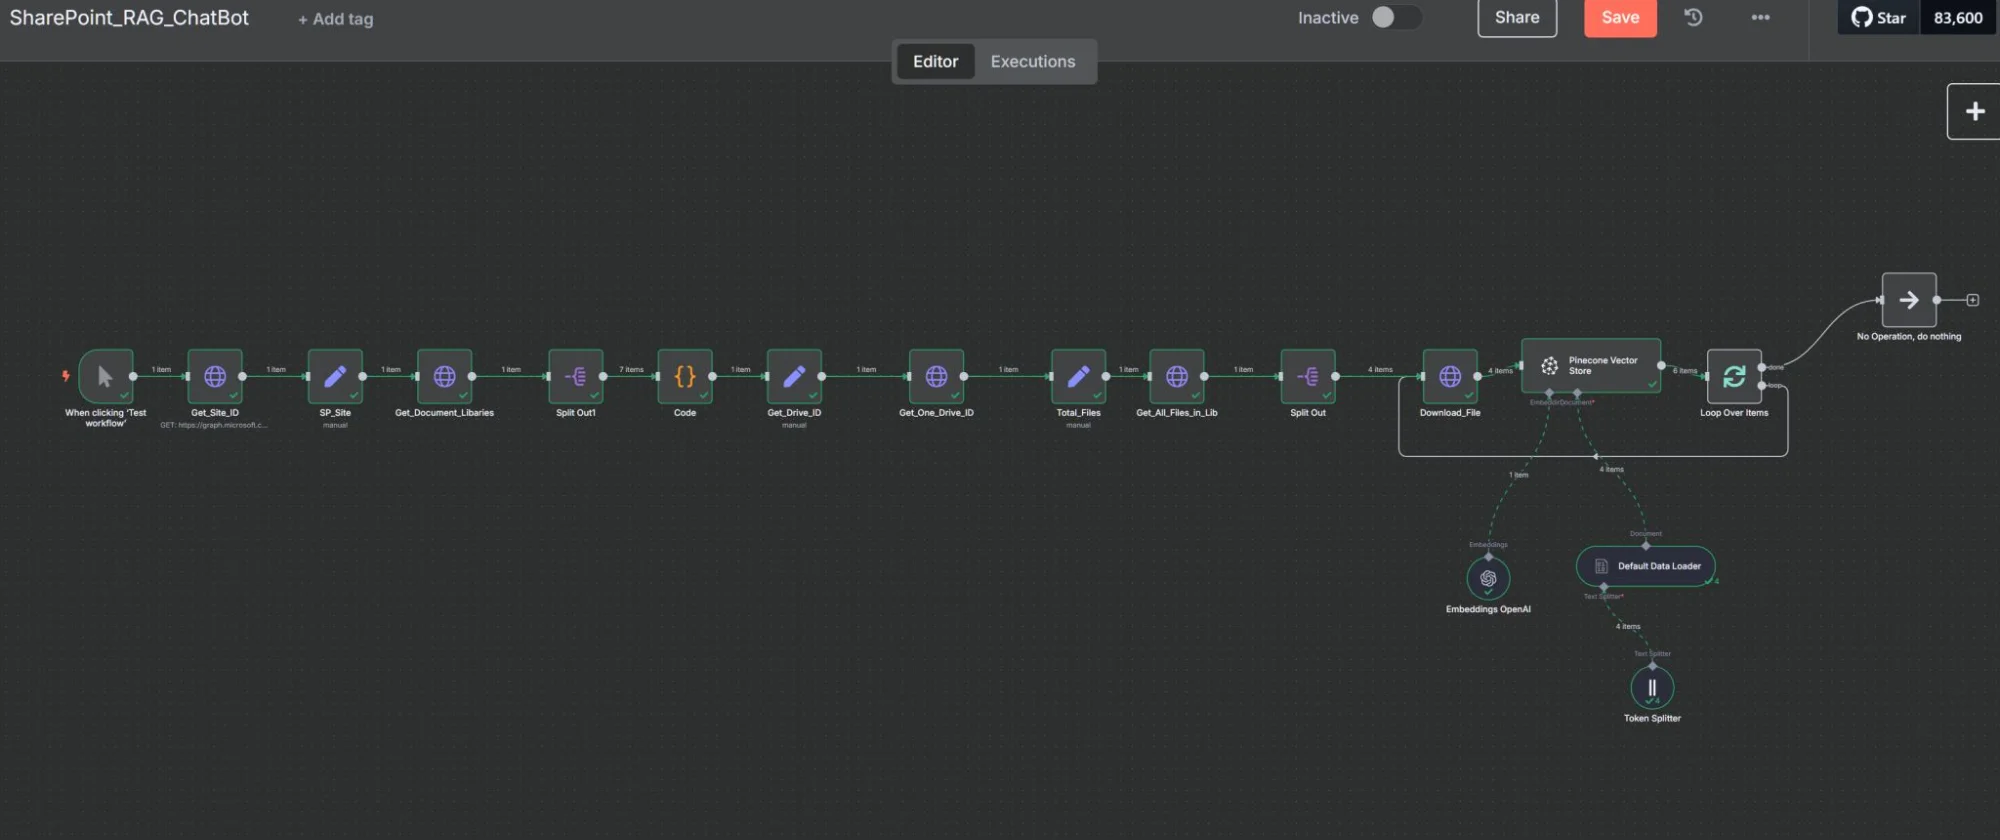Viewport: 2000px width, 840px height.
Task: Switch to the Executions tab
Action: (x=1033, y=62)
